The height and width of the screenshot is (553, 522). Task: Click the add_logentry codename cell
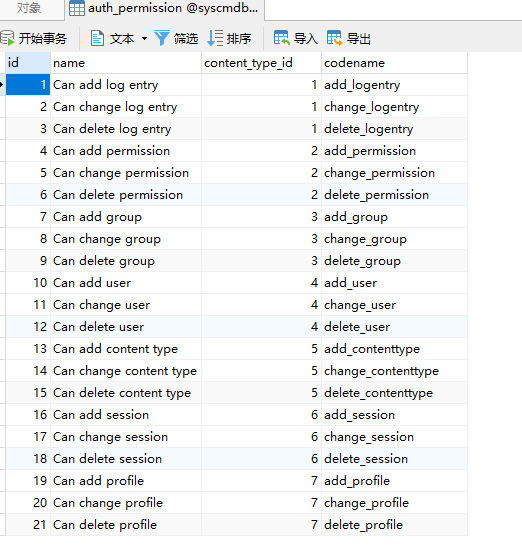[x=394, y=85]
